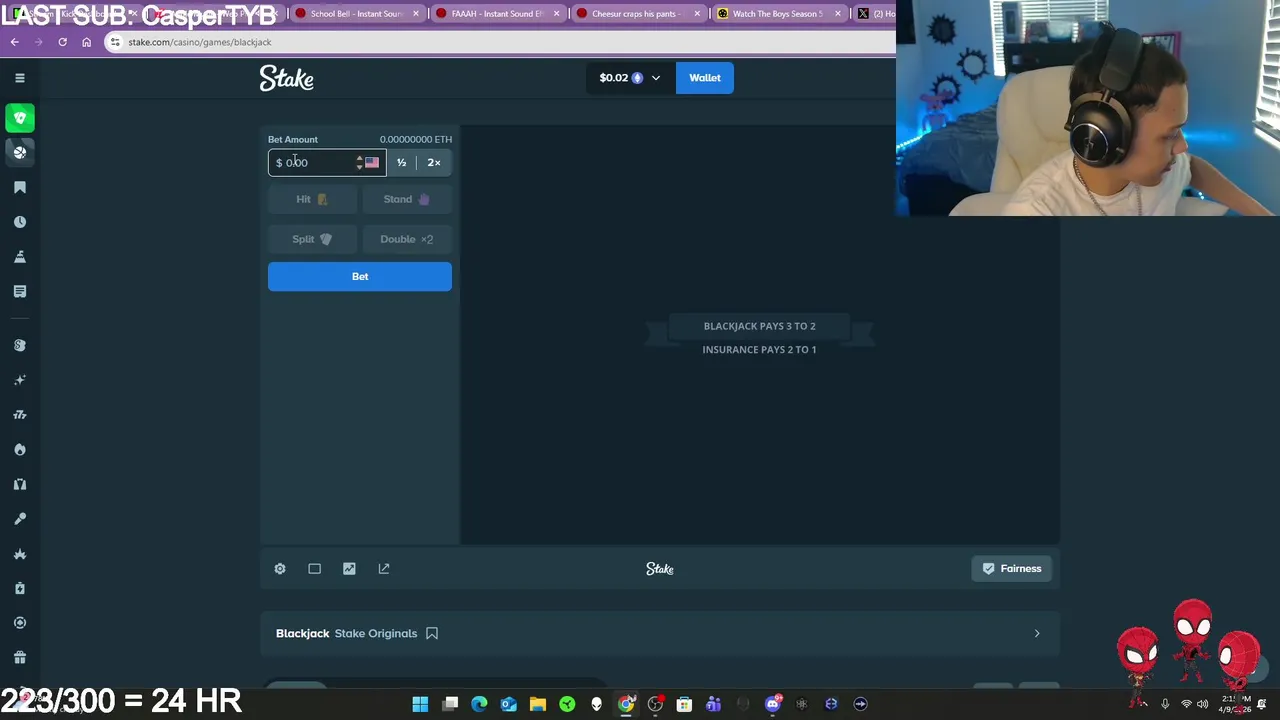Screen dimensions: 1280x720
Task: Toggle theatre mode rectangle icon
Action: pos(314,569)
